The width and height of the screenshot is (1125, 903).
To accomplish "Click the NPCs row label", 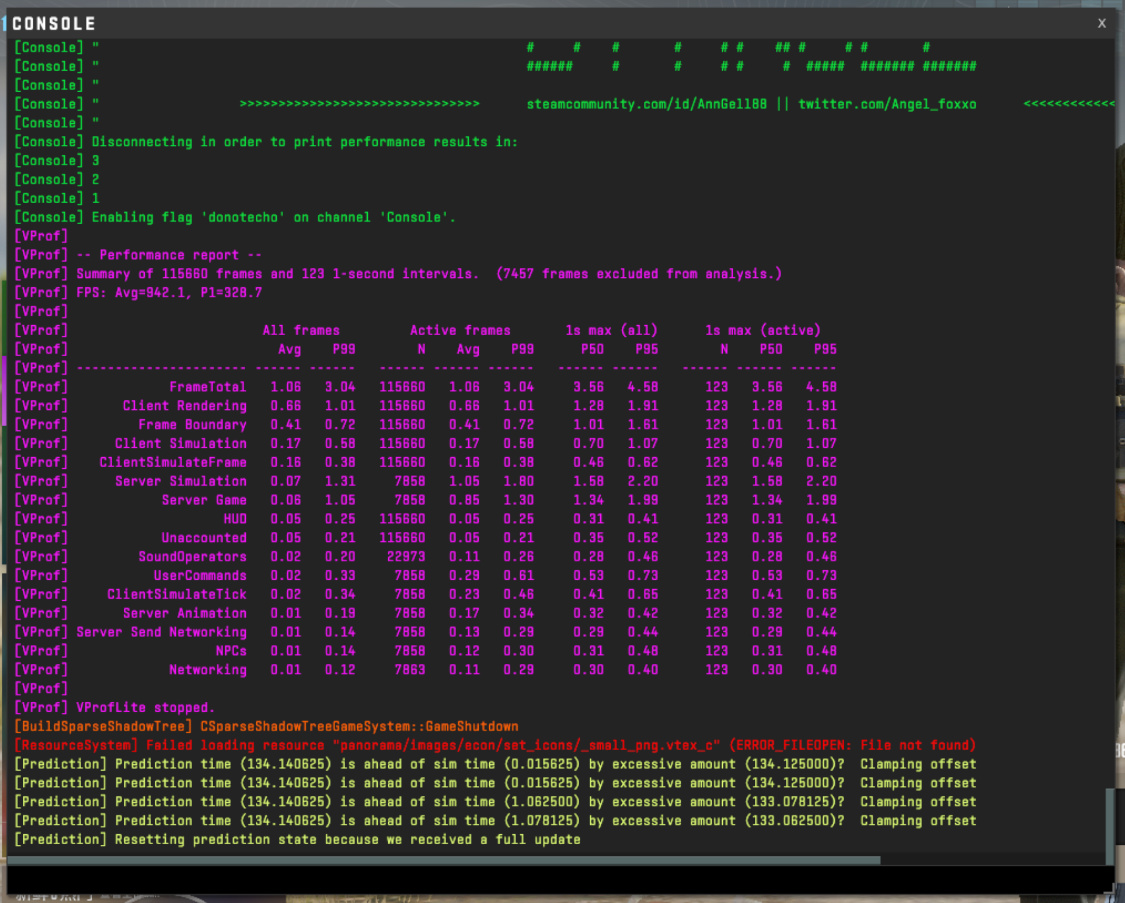I will (231, 651).
